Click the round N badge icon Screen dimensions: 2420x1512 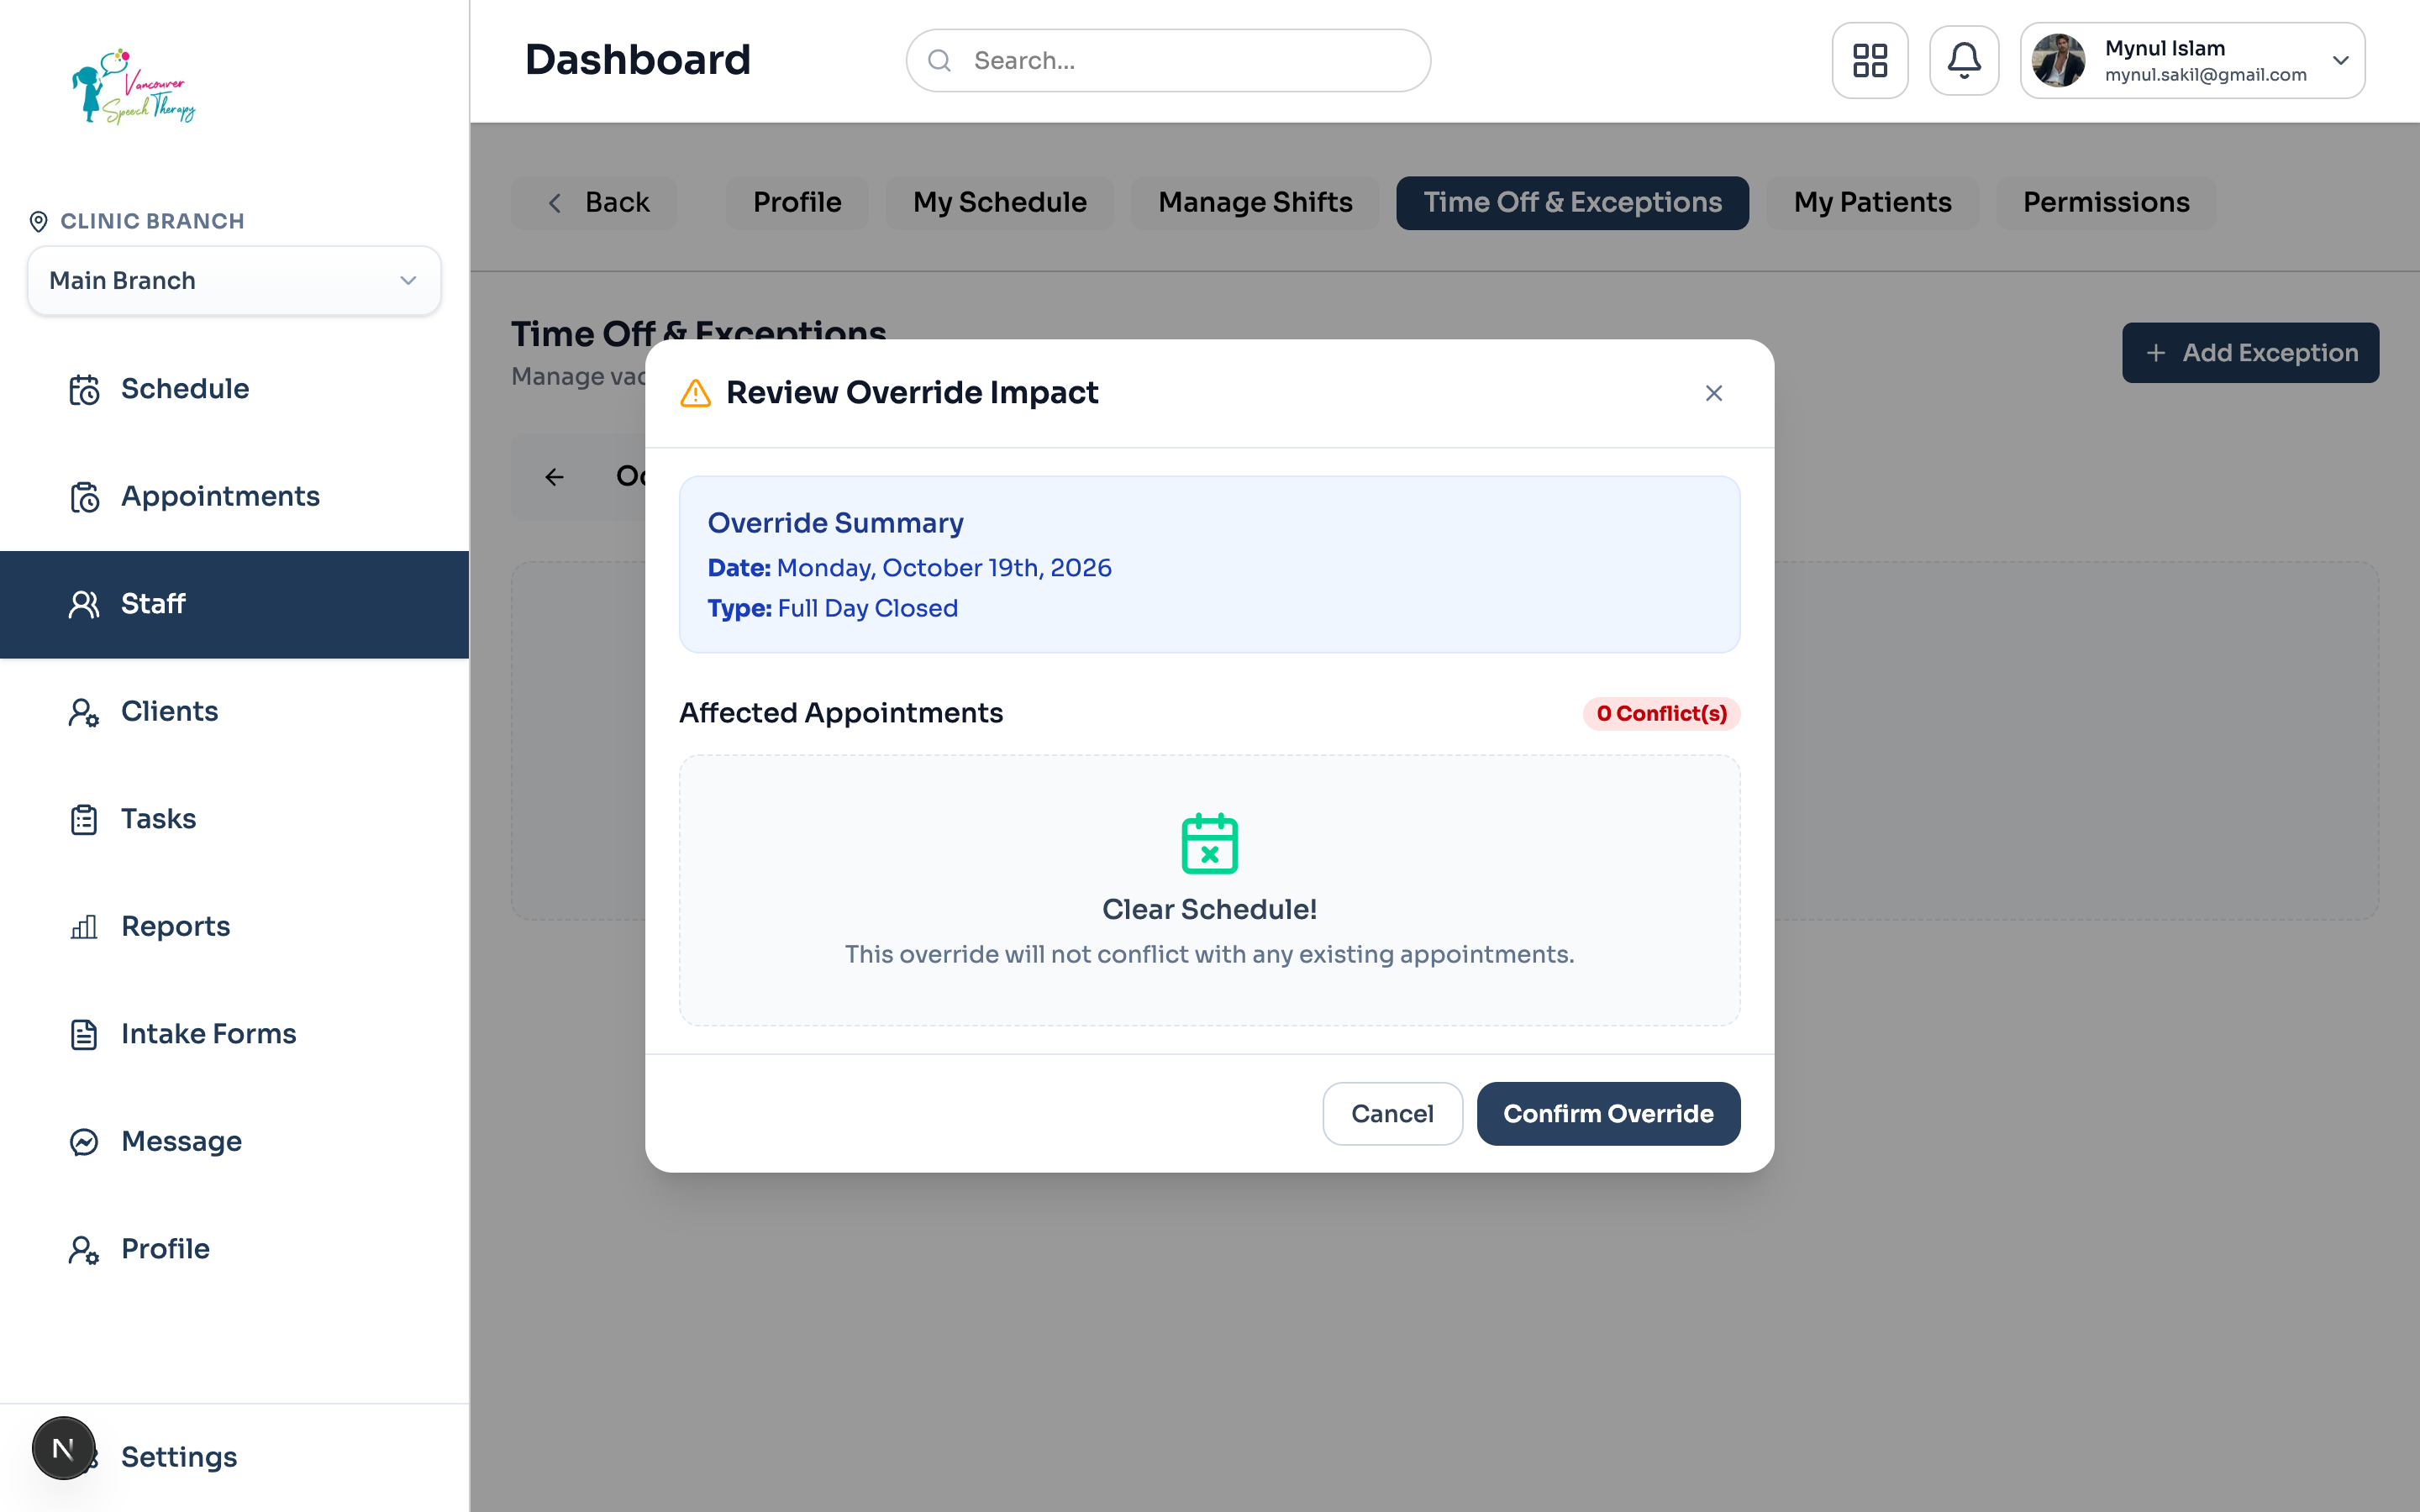63,1448
